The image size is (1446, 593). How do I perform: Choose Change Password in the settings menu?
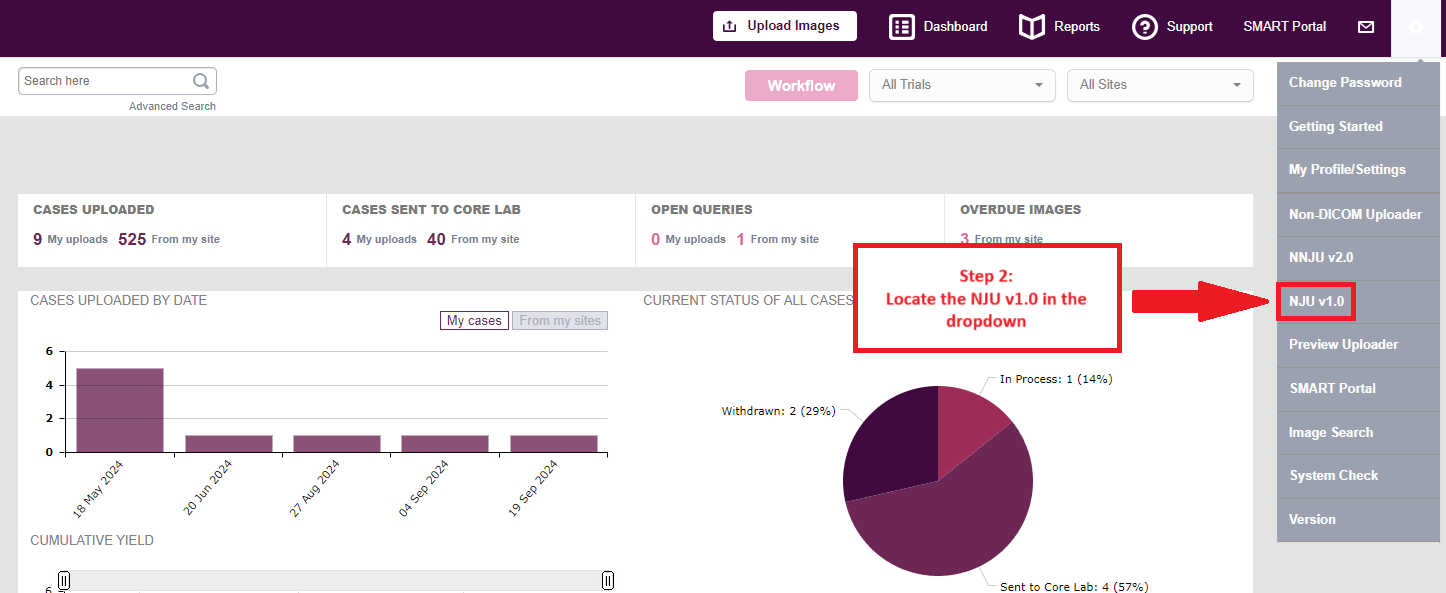click(1345, 83)
